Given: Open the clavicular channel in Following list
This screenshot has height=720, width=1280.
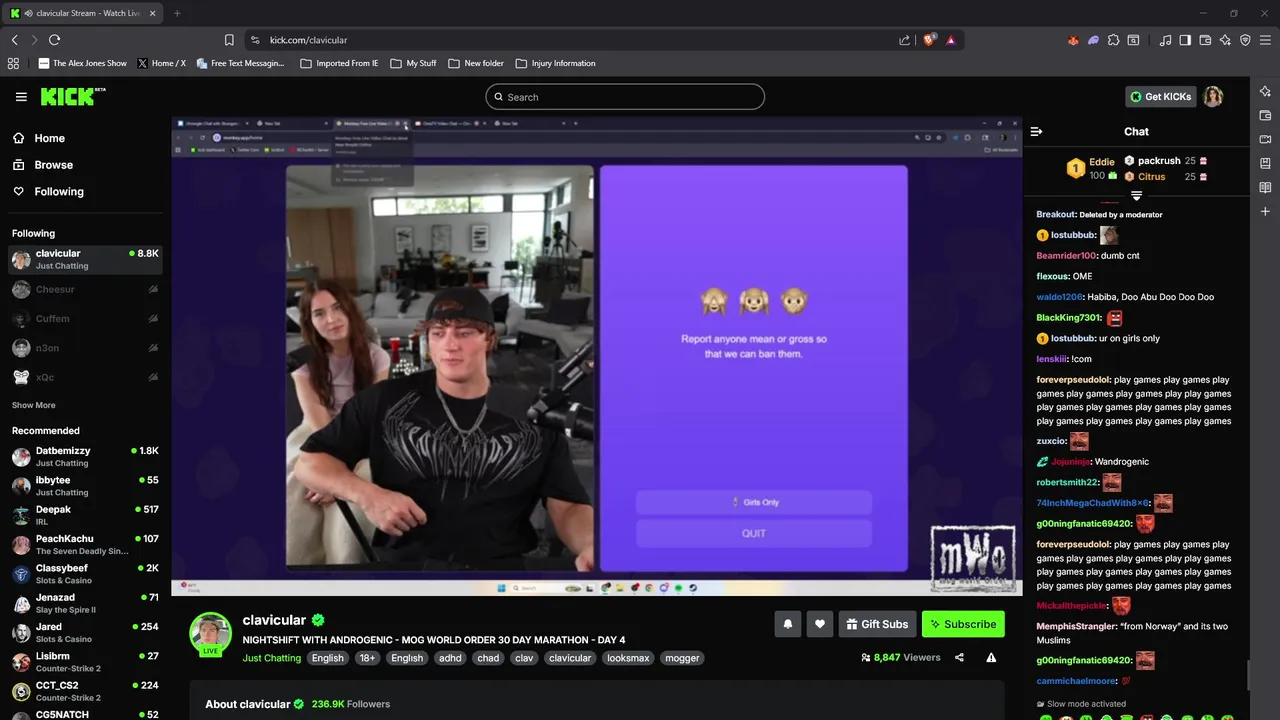Looking at the screenshot, I should [x=85, y=259].
